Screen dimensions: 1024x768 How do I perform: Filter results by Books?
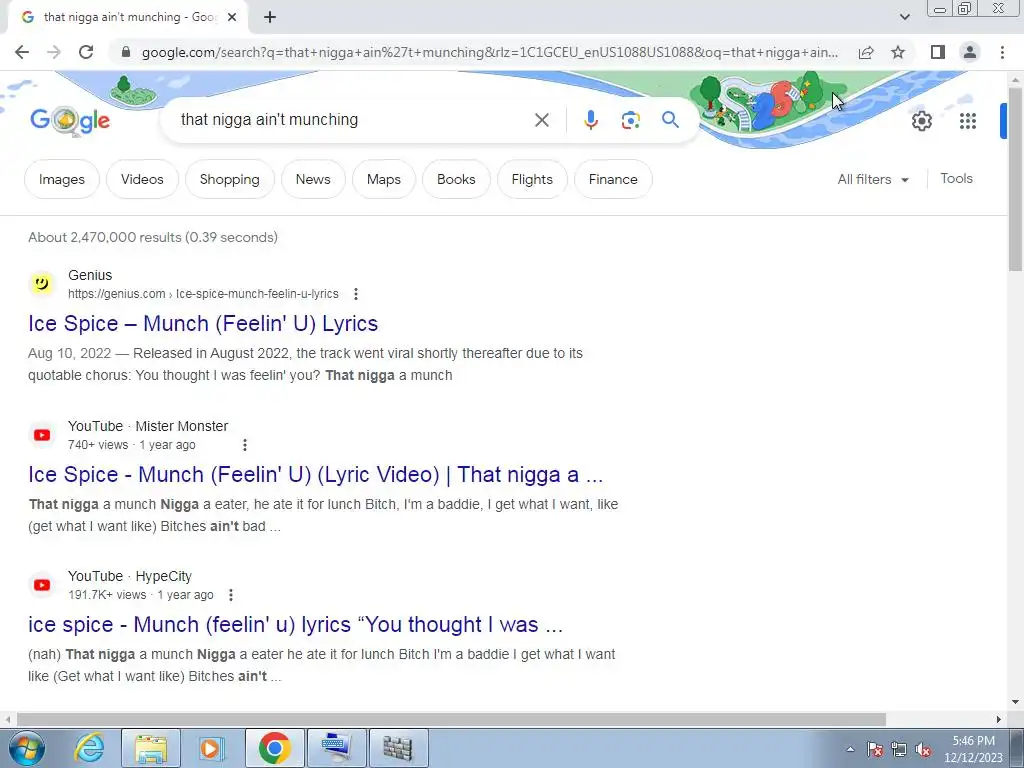pyautogui.click(x=456, y=179)
